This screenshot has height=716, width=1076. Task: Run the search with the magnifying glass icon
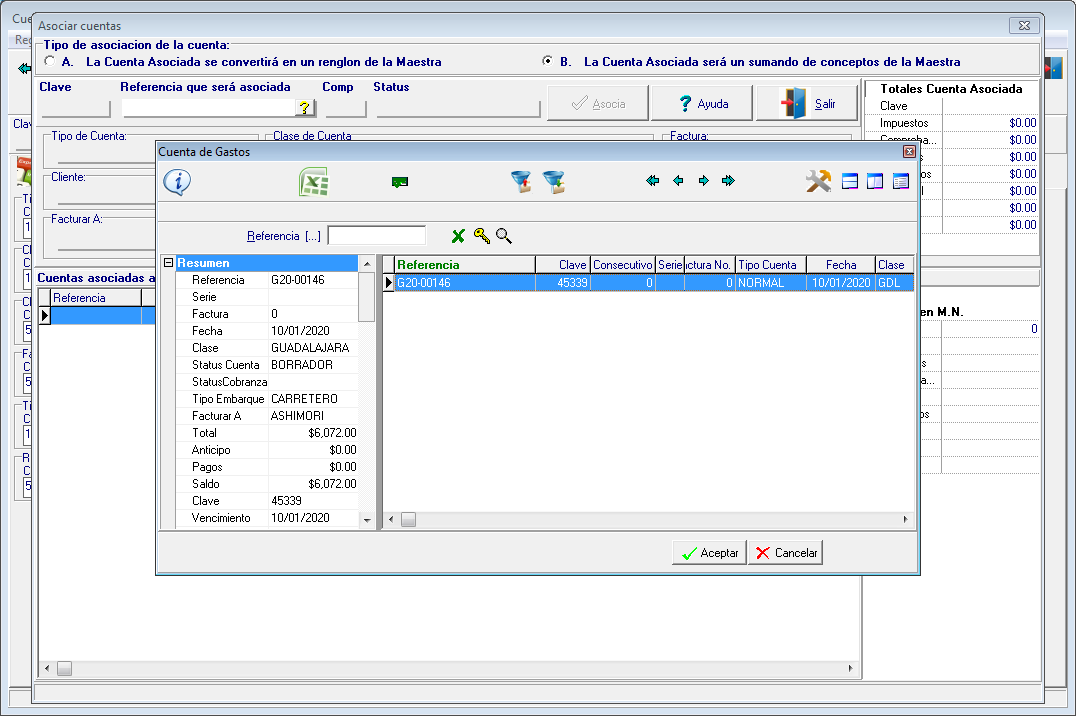point(504,236)
